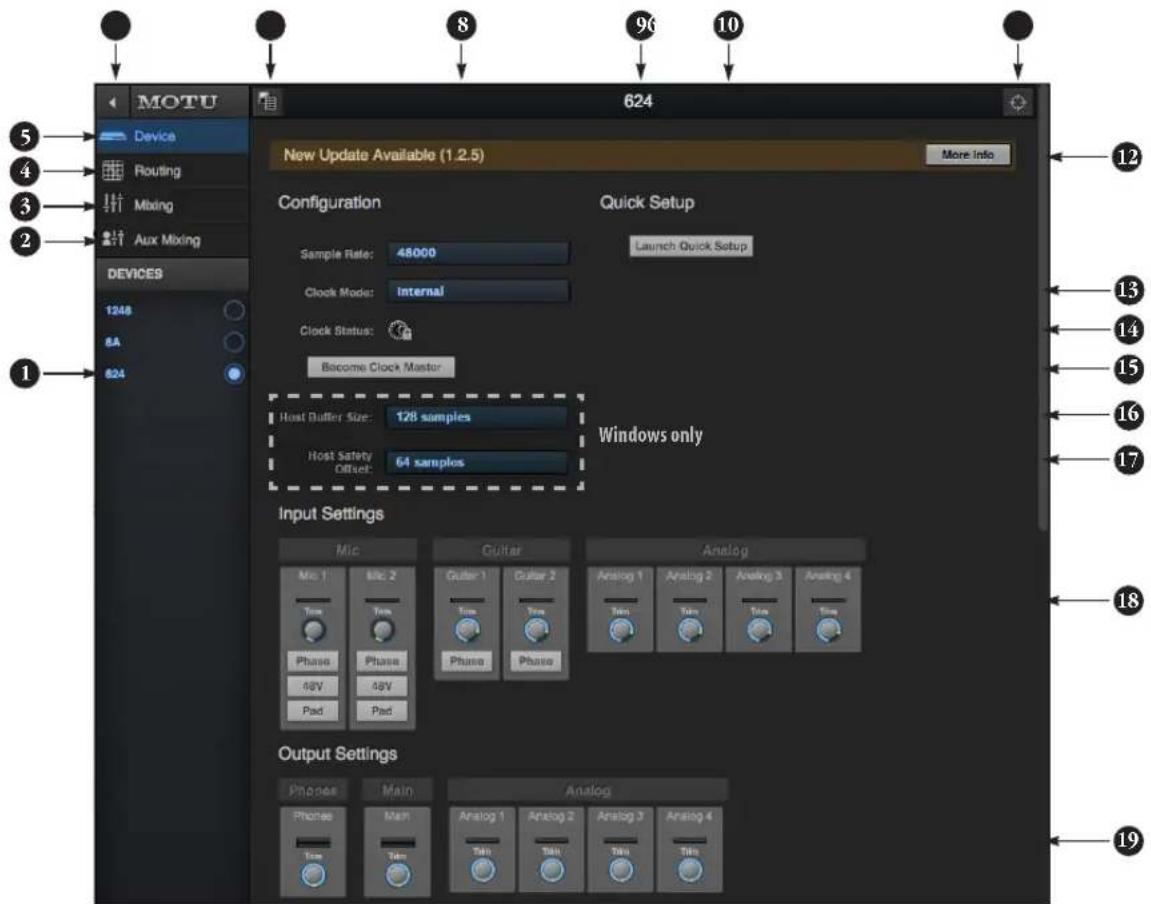Image resolution: width=1151 pixels, height=904 pixels.
Task: Click Launch Quick Setup
Action: click(691, 246)
